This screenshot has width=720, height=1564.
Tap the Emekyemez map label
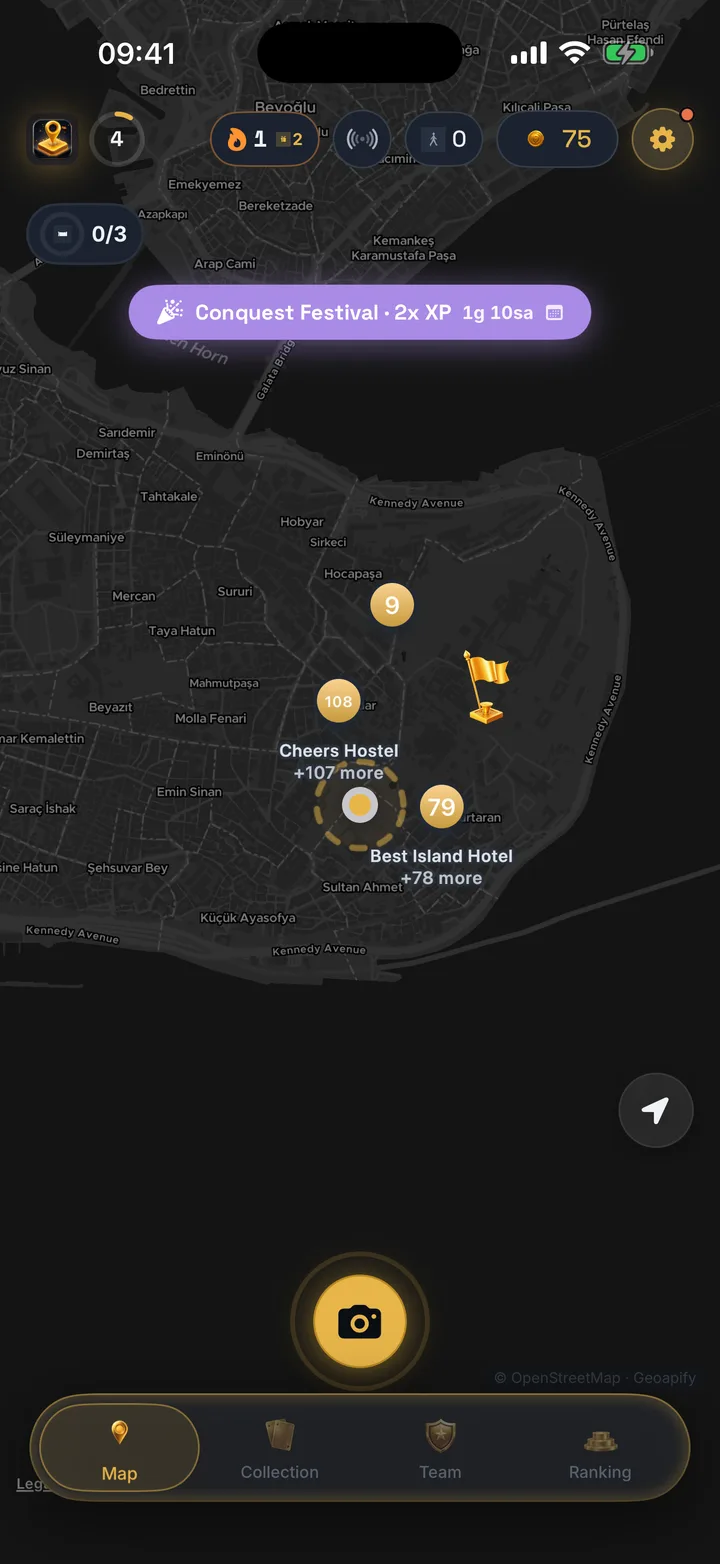(205, 185)
